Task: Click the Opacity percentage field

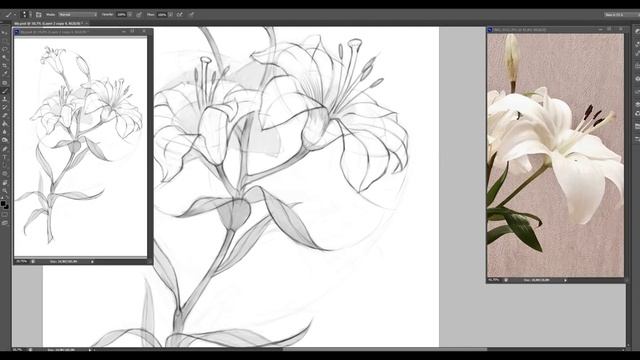Action: tap(122, 14)
